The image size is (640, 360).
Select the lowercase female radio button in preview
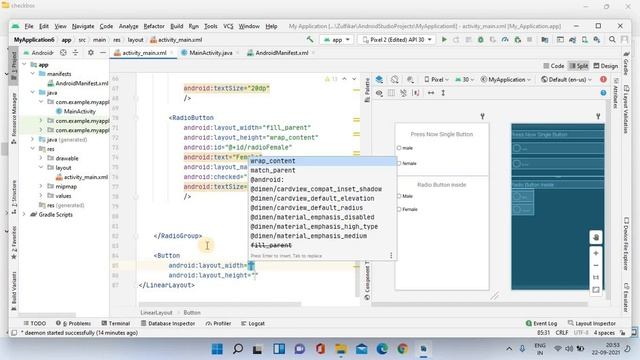pos(399,163)
